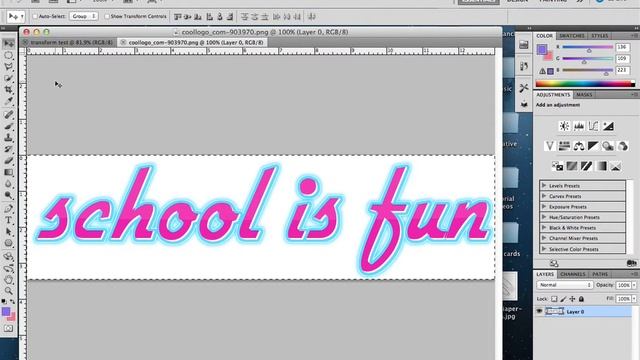Select Layer 0 thumbnail

(x=554, y=311)
